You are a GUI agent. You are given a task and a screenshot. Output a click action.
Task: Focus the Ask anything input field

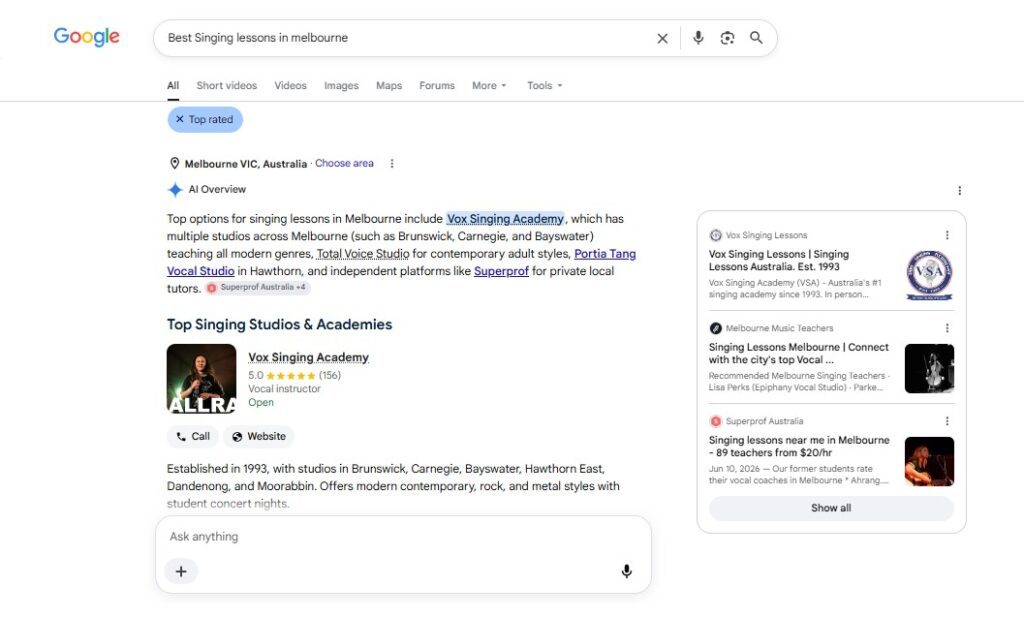pyautogui.click(x=403, y=536)
